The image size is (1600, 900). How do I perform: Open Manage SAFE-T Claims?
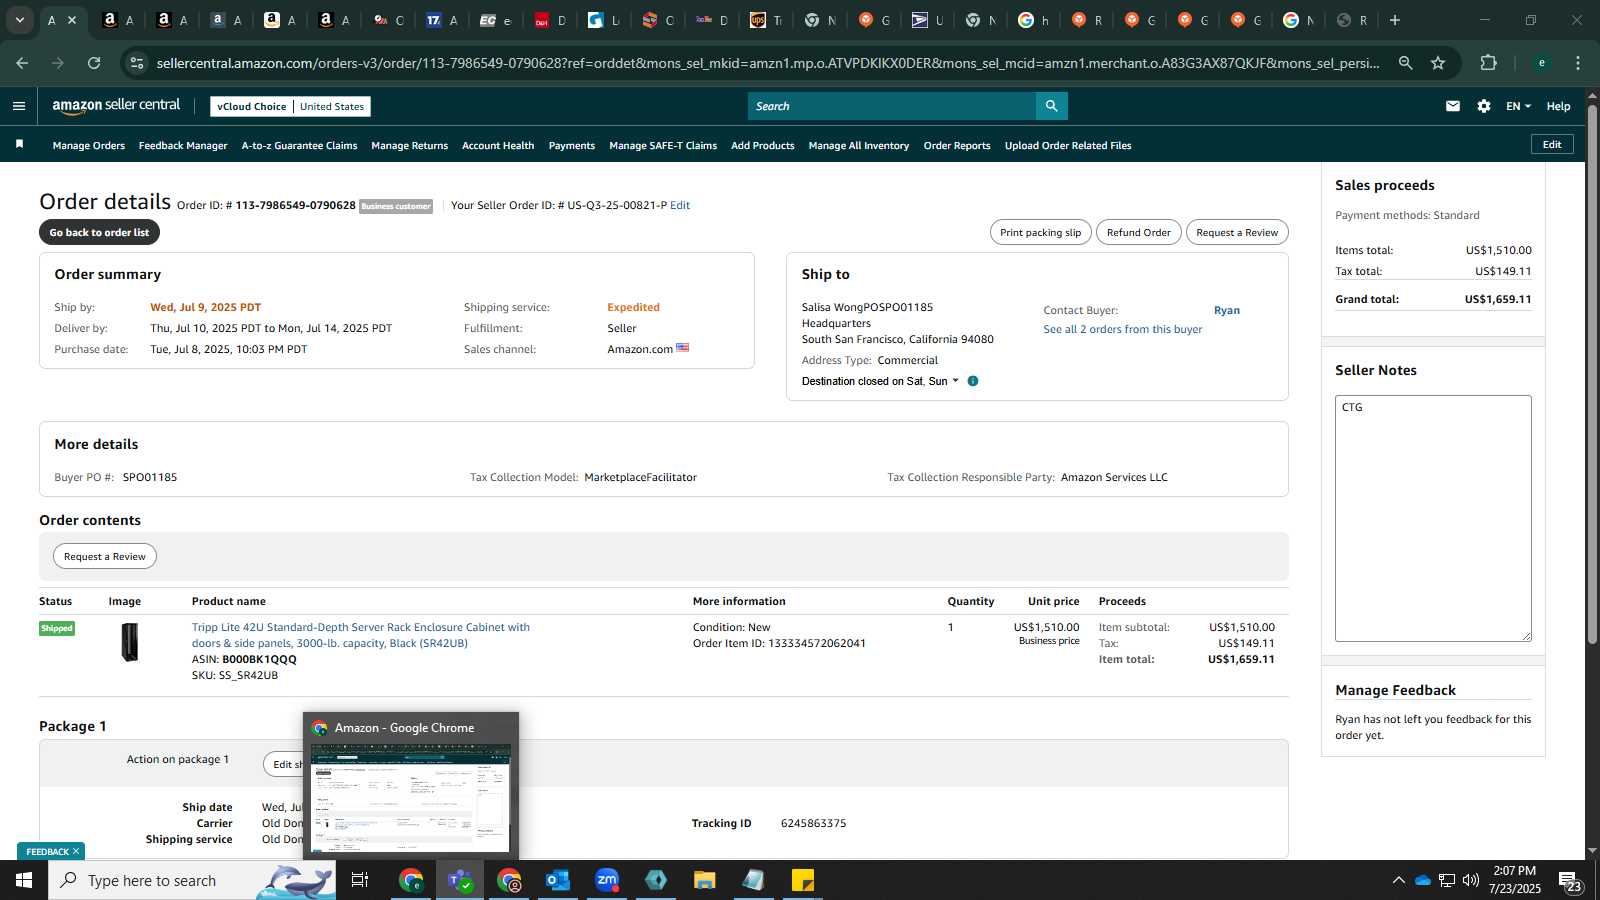[663, 146]
